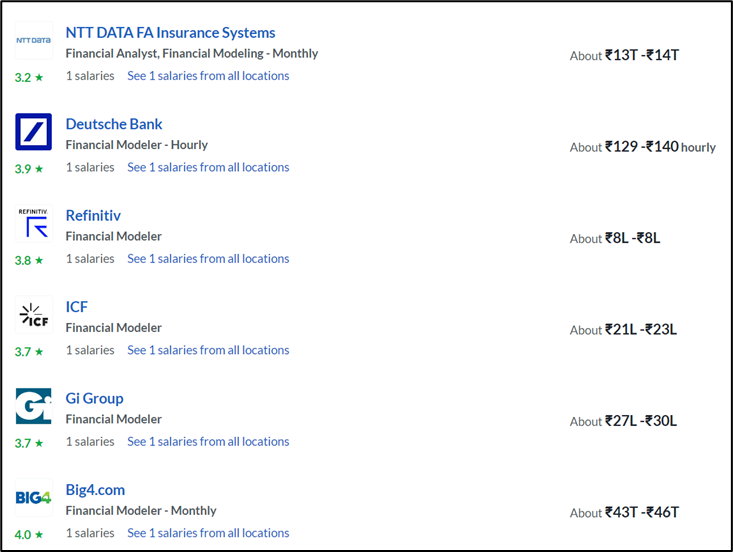Screen dimensions: 733x552
Task: Click the ICF company logo
Action: pos(34,315)
